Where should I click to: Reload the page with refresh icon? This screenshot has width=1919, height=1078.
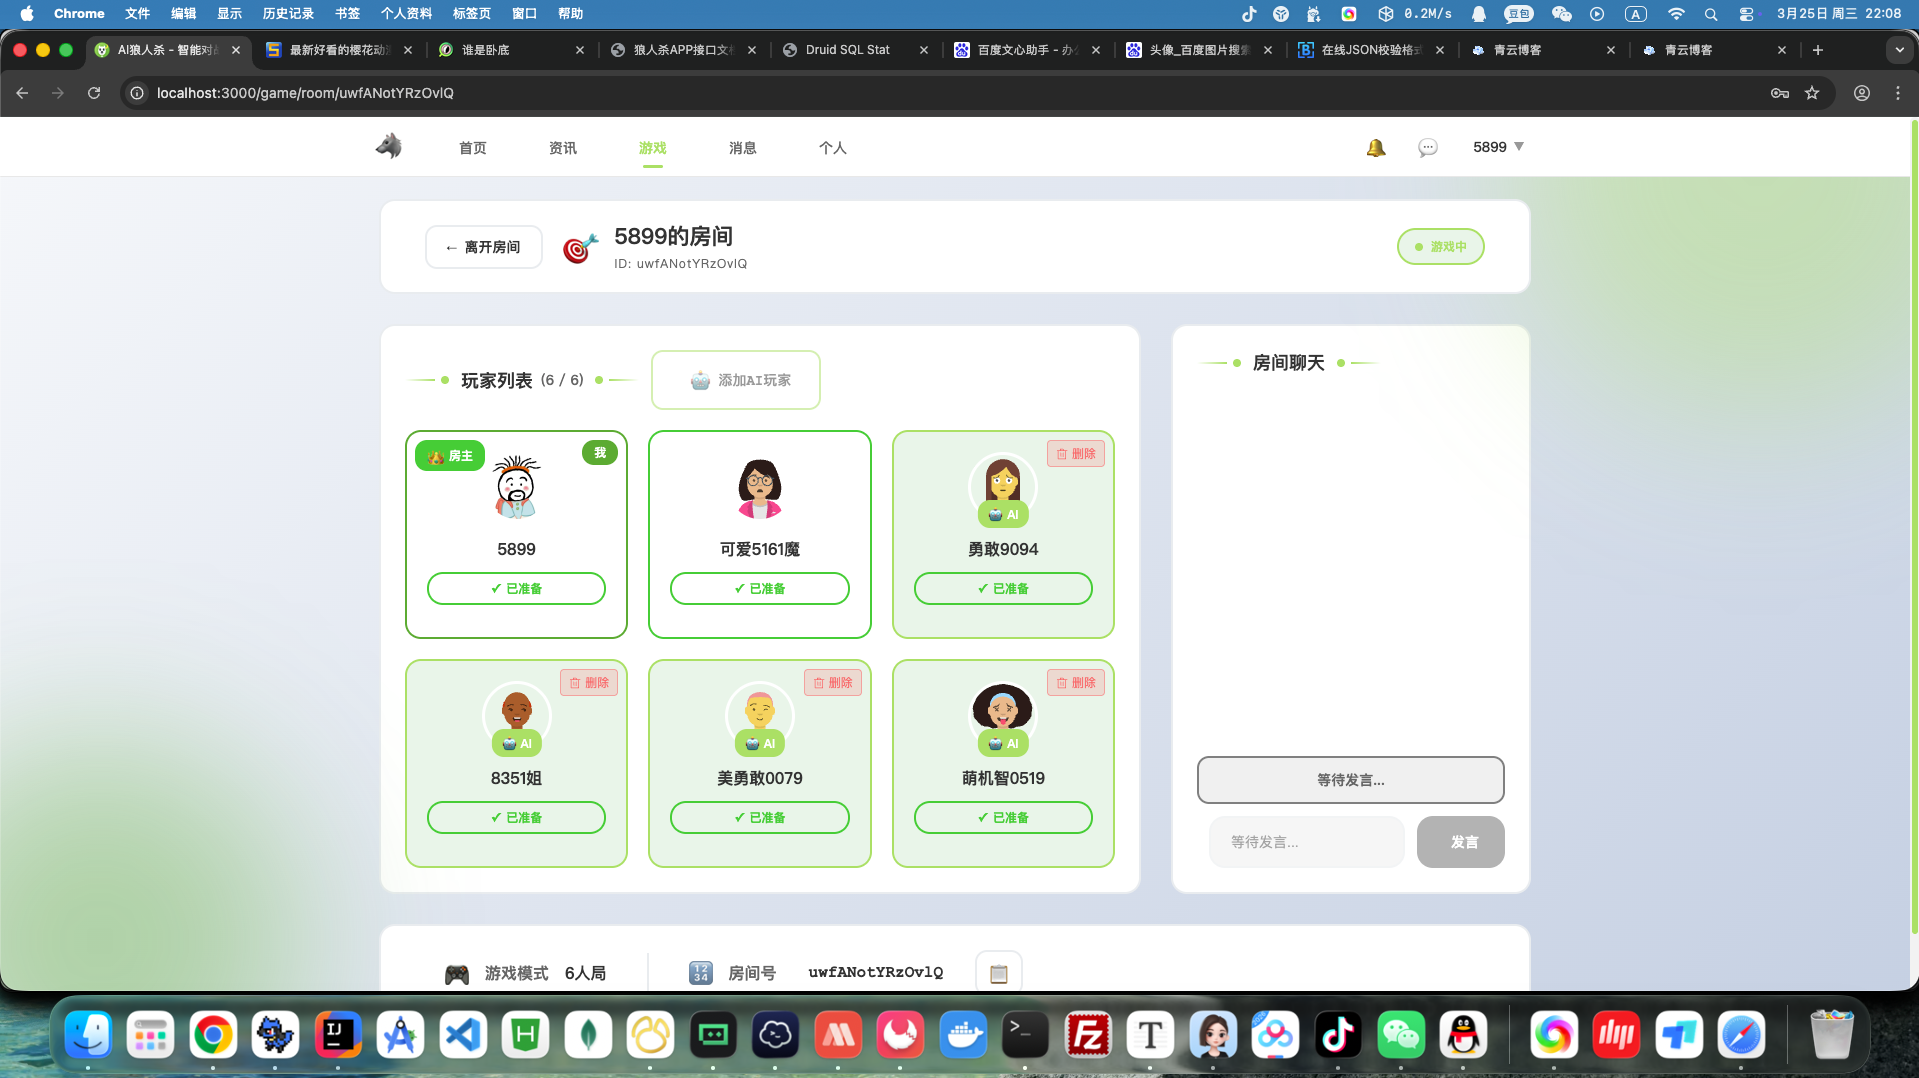[94, 93]
